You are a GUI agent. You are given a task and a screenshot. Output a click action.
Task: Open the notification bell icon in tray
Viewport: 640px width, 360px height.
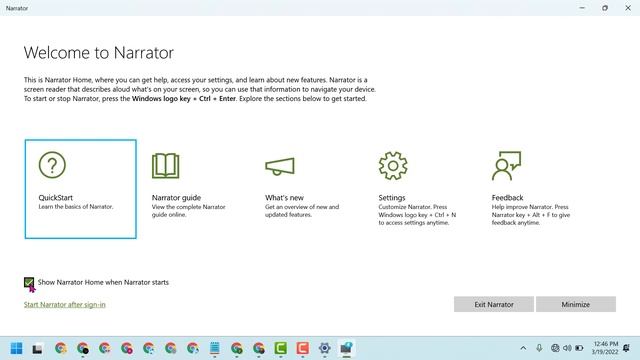click(x=627, y=348)
